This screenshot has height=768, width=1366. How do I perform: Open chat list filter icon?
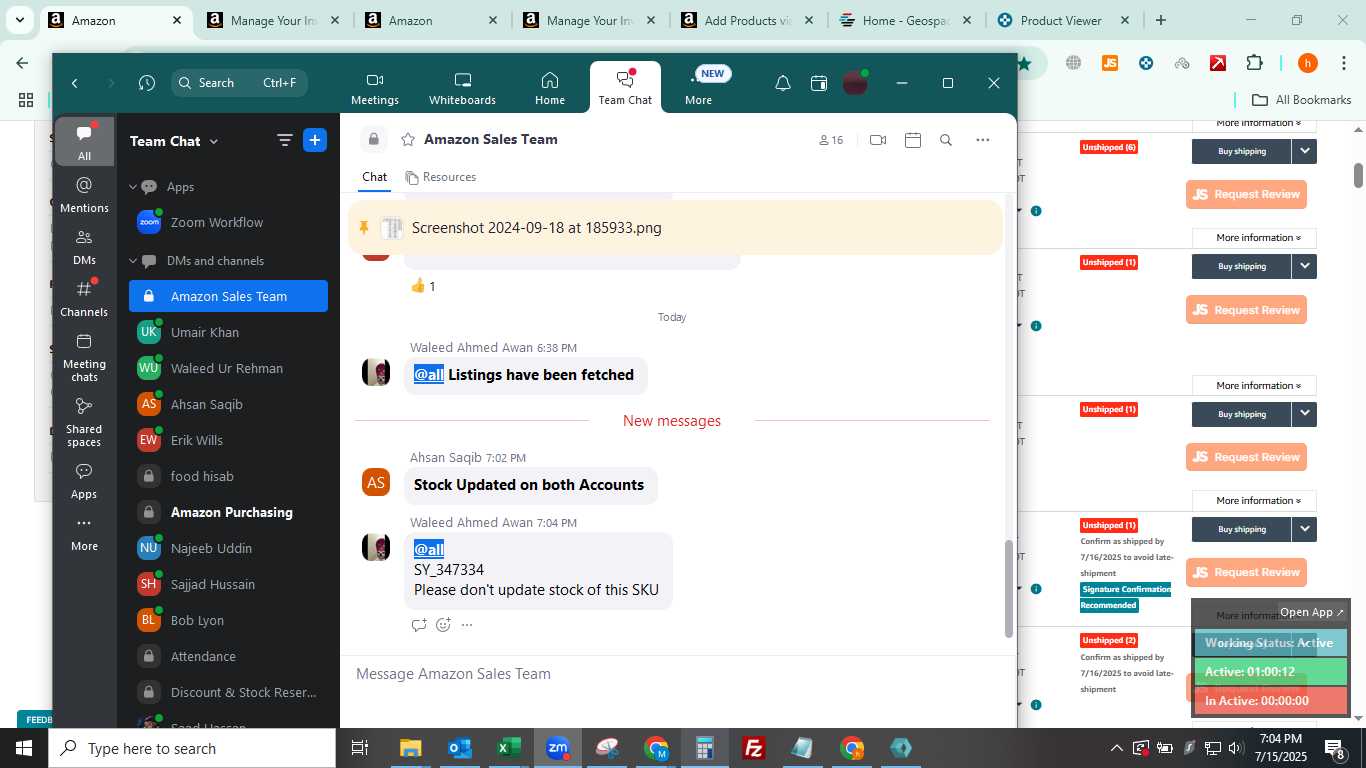point(285,141)
